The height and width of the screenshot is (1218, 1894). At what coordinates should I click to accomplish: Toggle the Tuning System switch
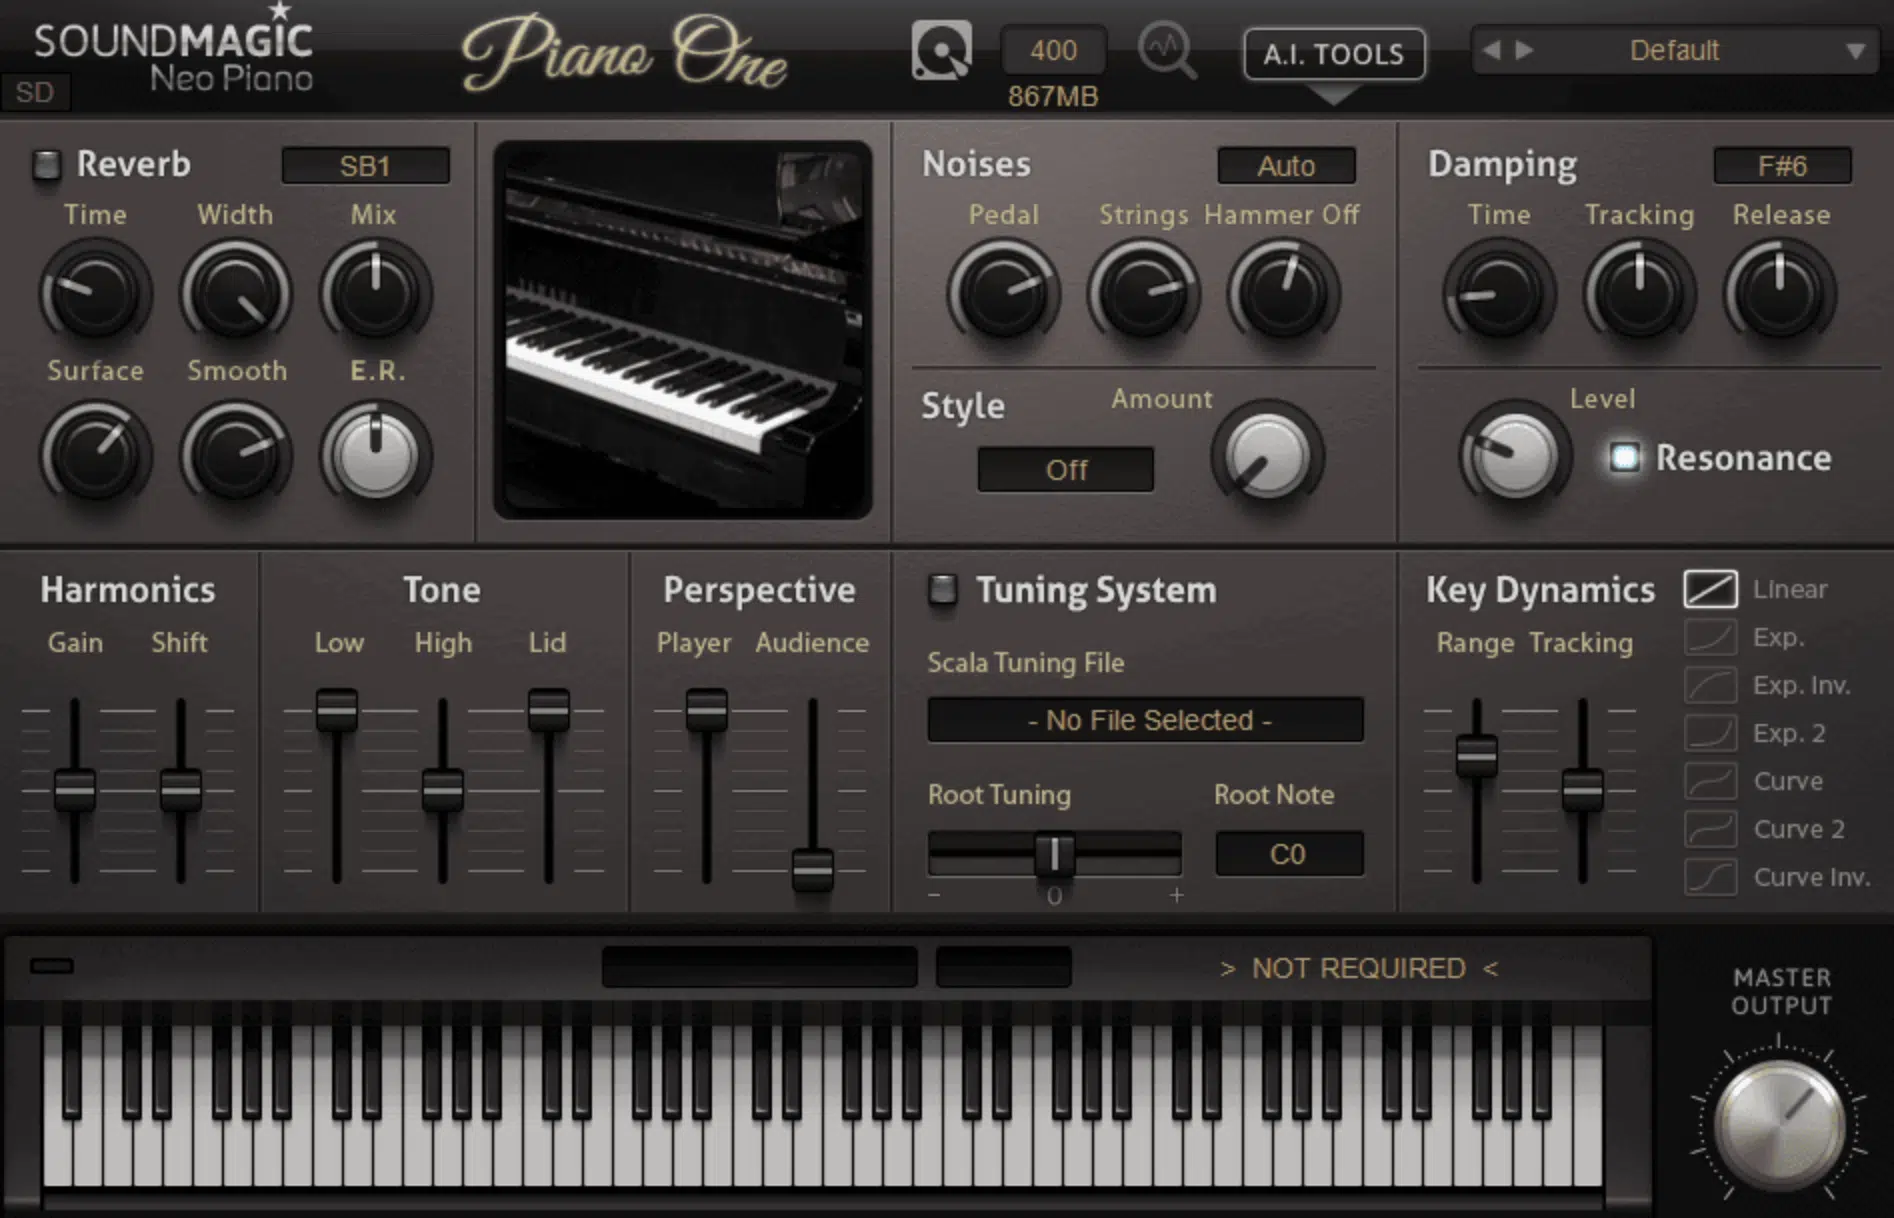coord(942,590)
